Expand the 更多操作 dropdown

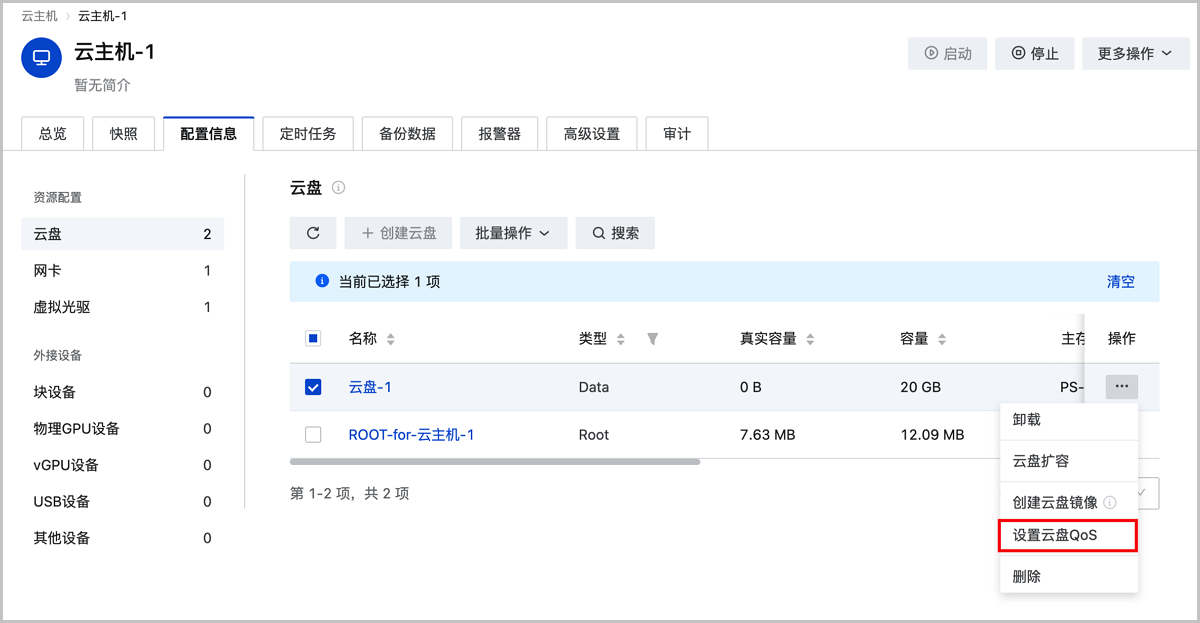tap(1134, 54)
